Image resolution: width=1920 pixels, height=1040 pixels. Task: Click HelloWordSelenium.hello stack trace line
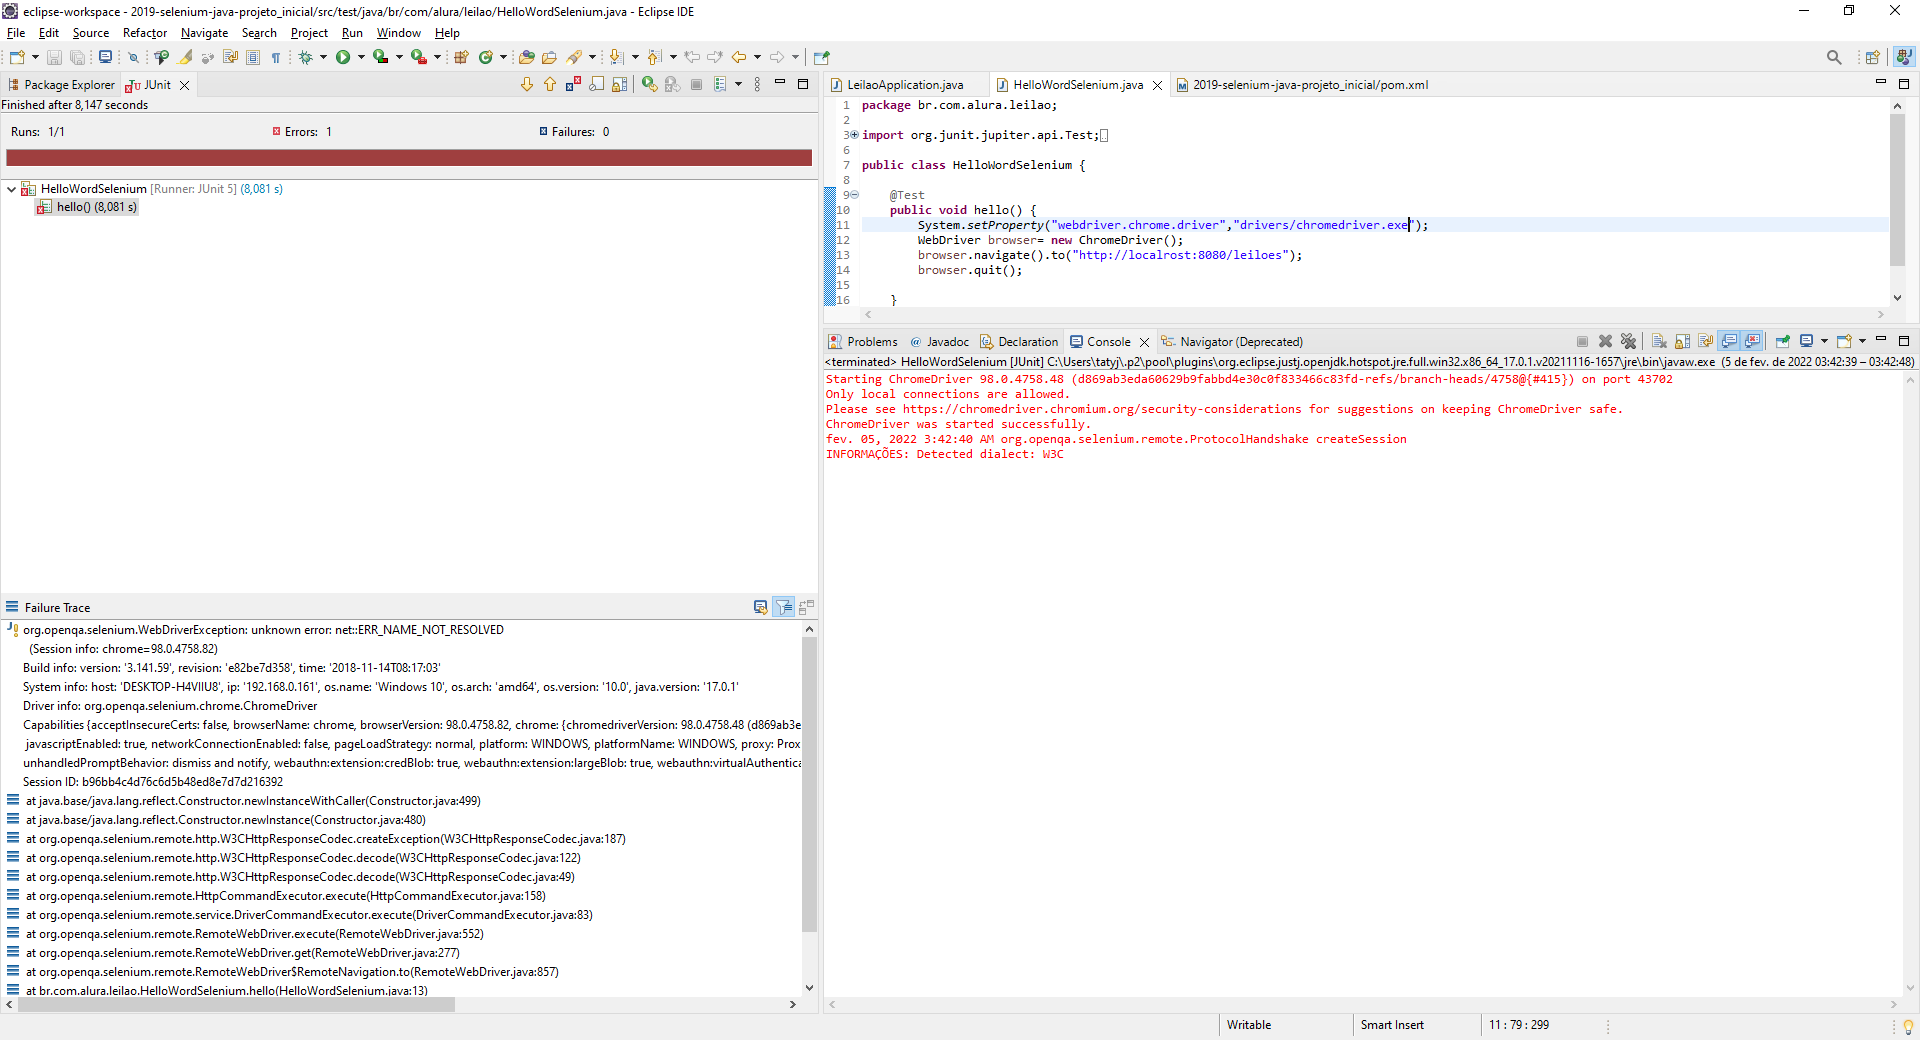[226, 990]
